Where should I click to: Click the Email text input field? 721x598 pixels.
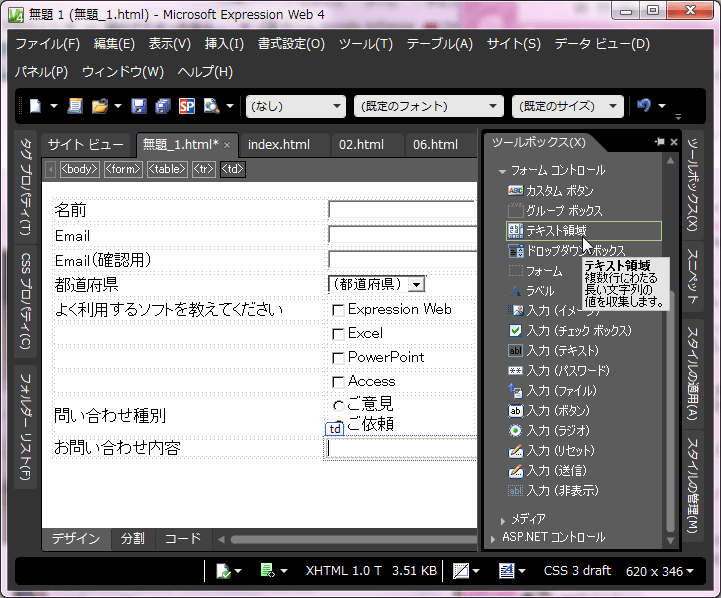pyautogui.click(x=402, y=234)
